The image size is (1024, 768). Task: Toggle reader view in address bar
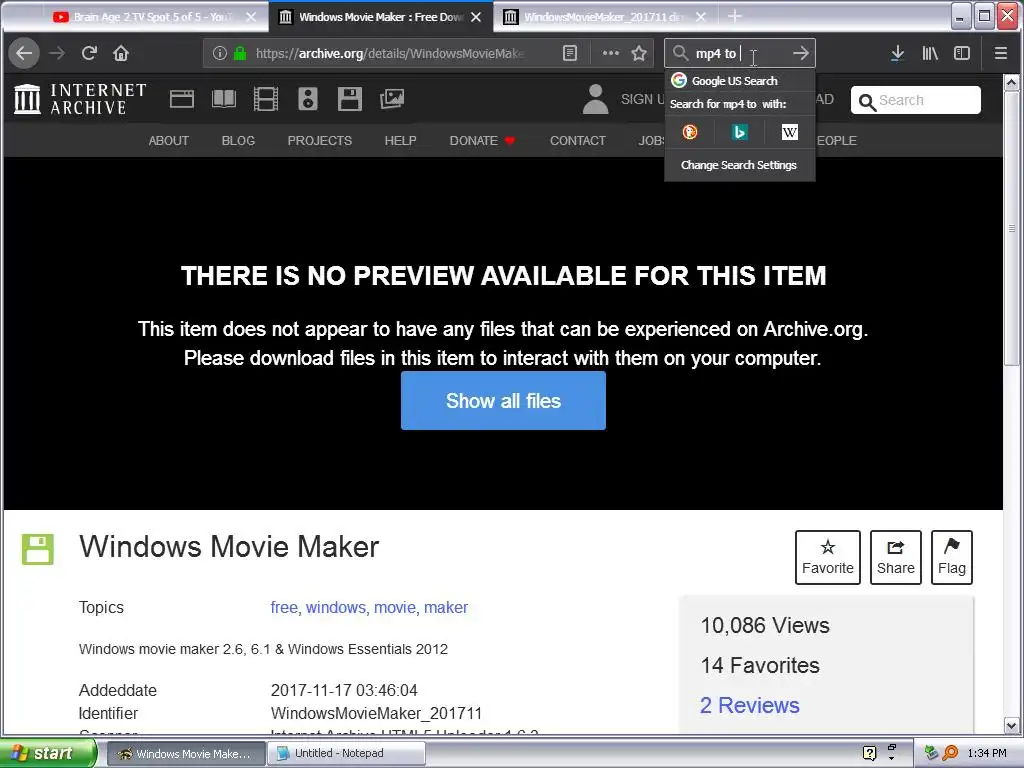point(570,53)
